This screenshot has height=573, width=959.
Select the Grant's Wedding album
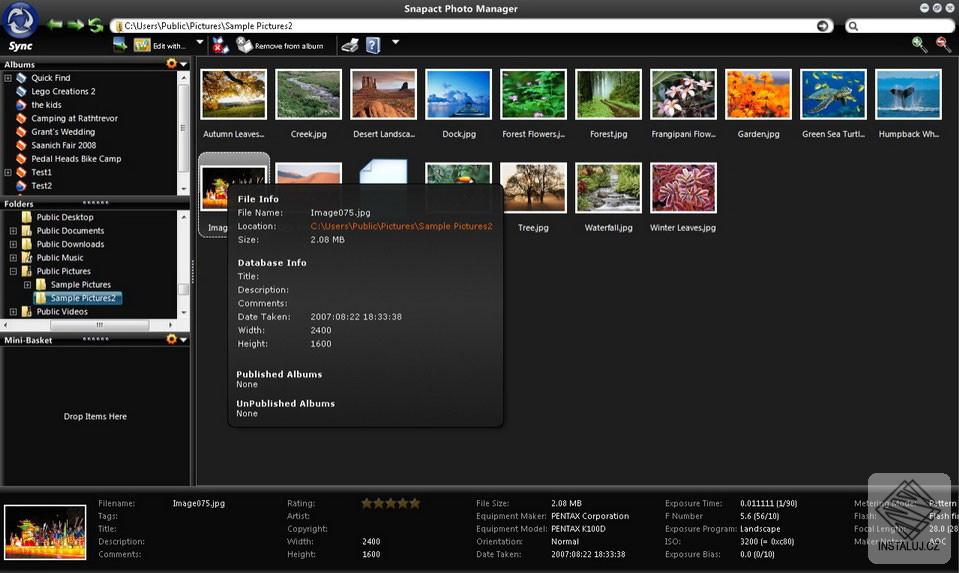[63, 131]
